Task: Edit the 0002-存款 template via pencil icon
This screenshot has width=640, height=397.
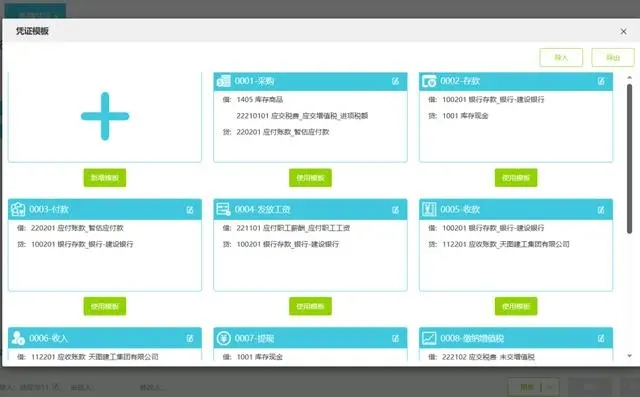Action: click(x=601, y=81)
